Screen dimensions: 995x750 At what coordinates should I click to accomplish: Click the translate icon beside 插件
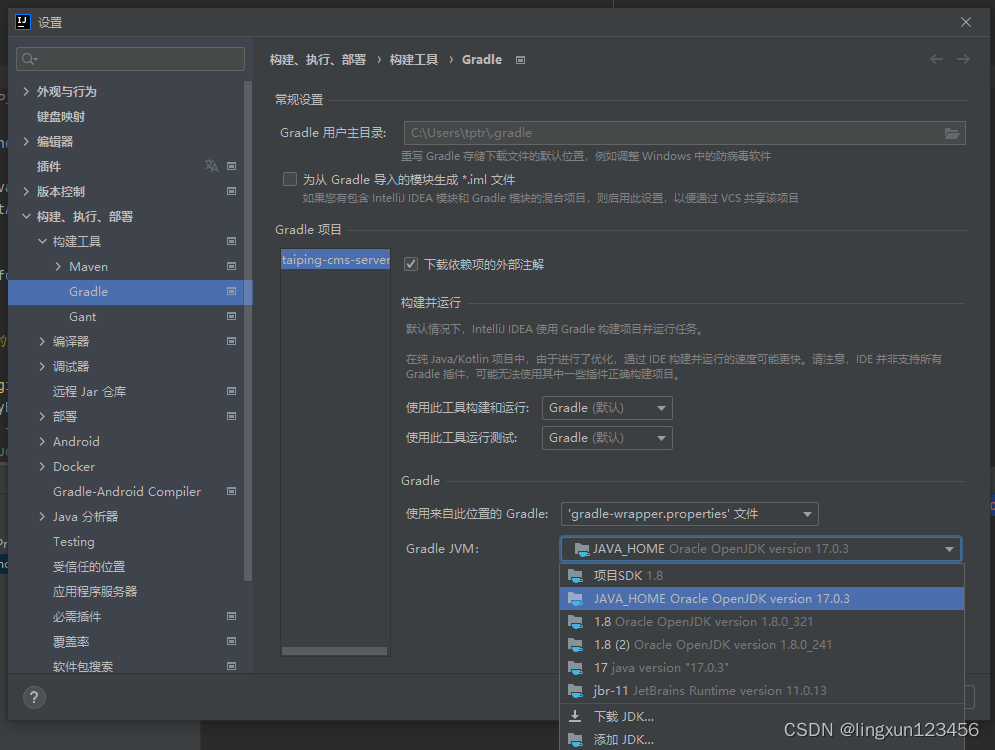tap(211, 166)
